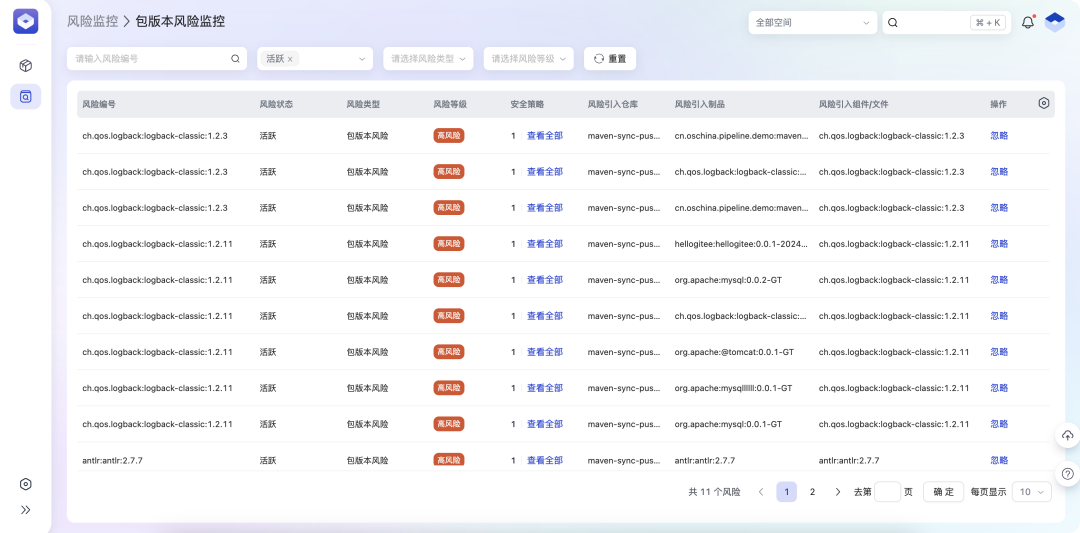The width and height of the screenshot is (1080, 533).
Task: Go to page 2 in pagination
Action: (812, 492)
